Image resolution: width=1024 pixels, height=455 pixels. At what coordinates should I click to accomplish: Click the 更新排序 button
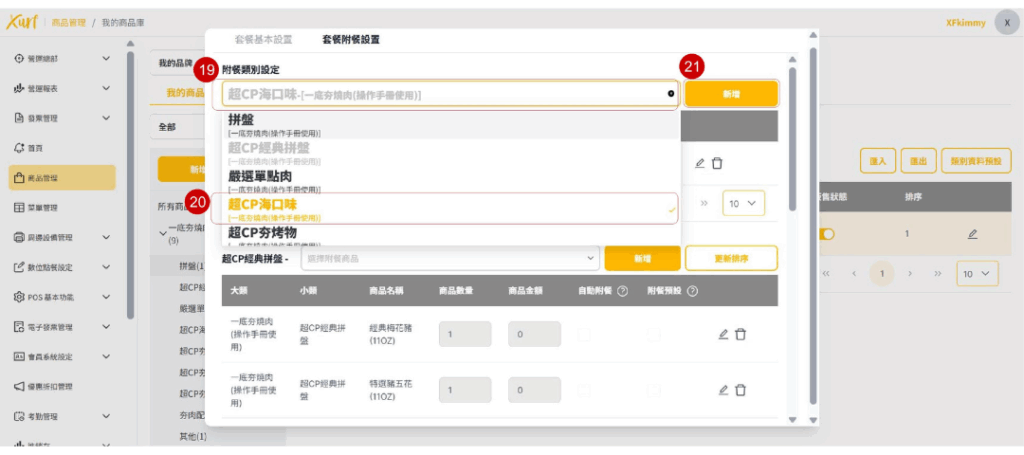(x=731, y=258)
